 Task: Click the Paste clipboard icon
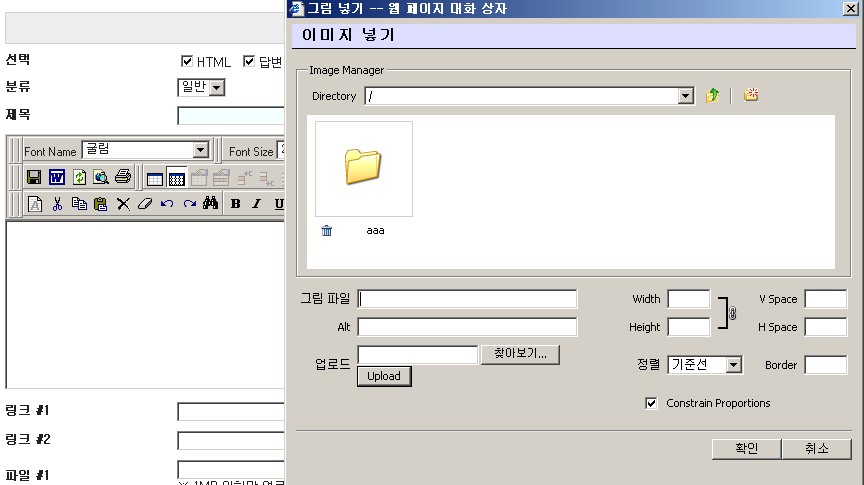coord(101,204)
